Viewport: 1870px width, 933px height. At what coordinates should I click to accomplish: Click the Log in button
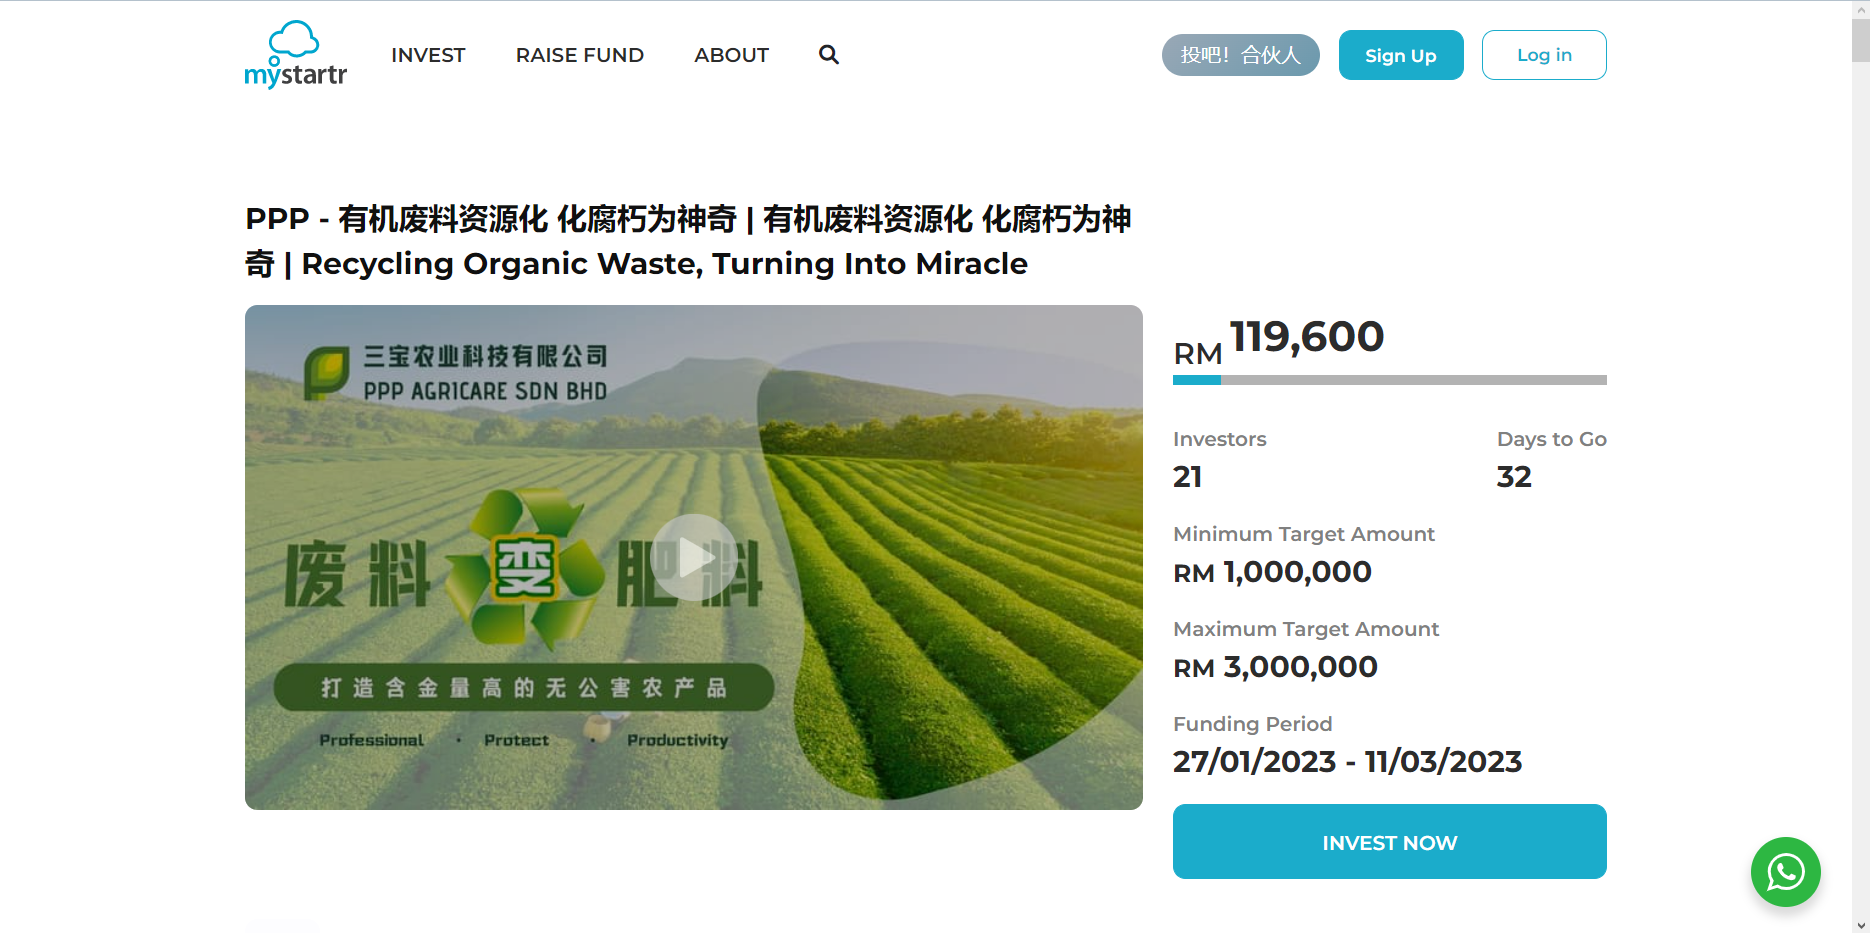[x=1544, y=55]
